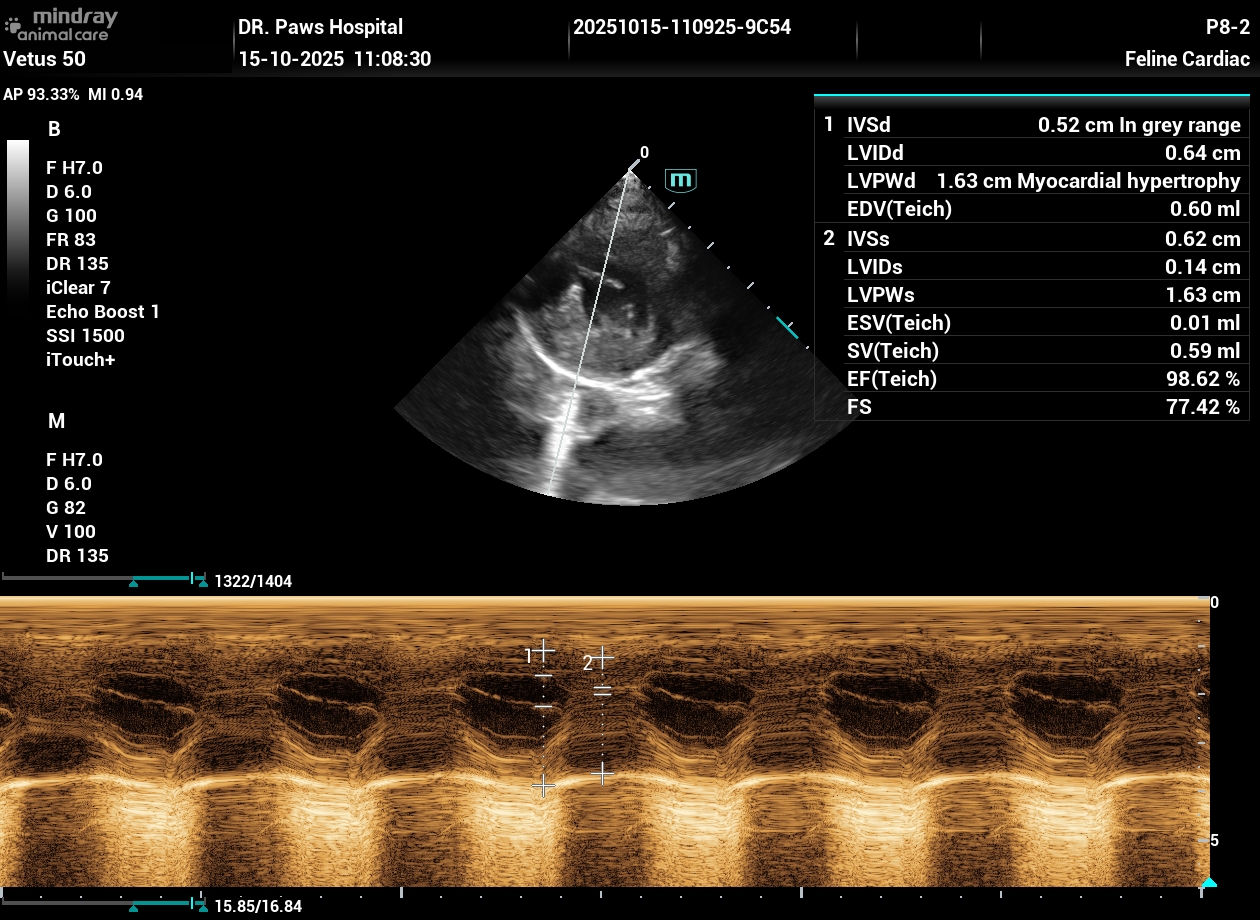Click the cyan focus marker on sector depth scale
This screenshot has width=1260, height=920.
point(788,328)
